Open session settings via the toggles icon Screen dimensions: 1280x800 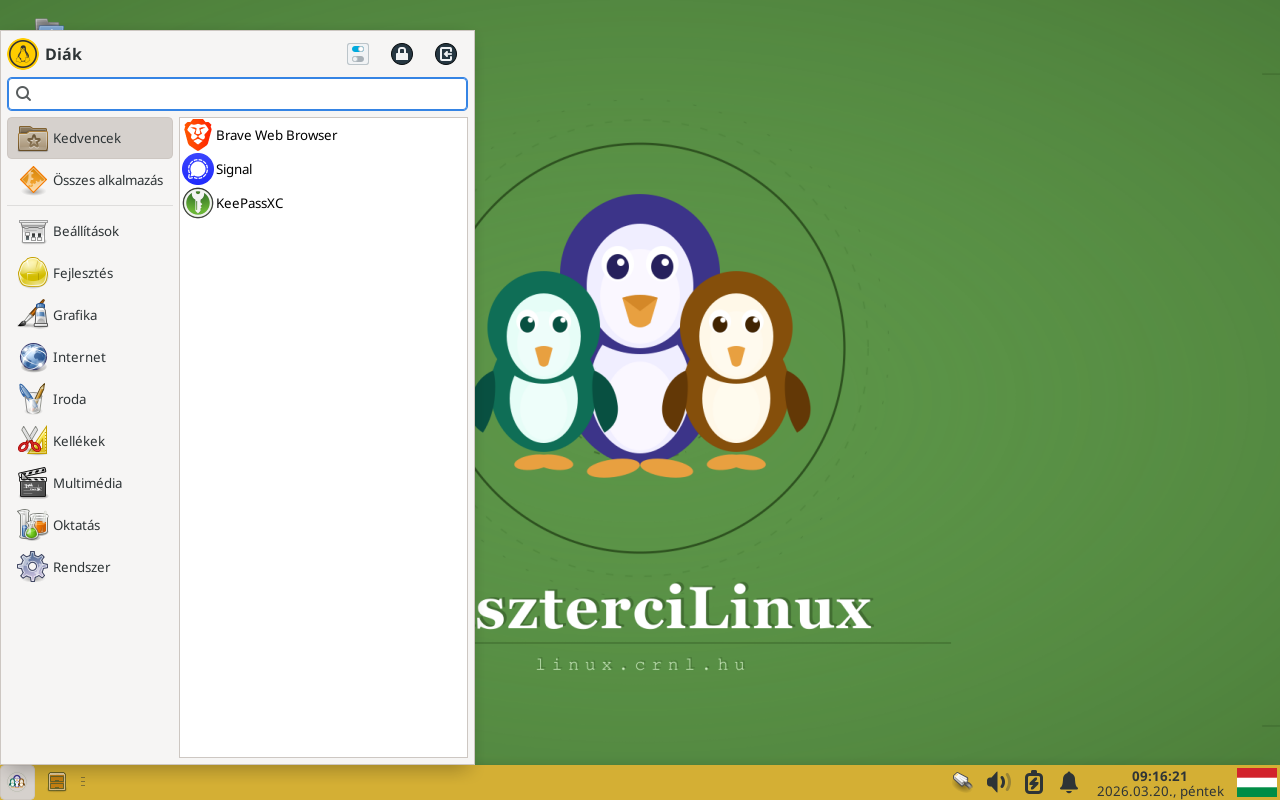coord(358,54)
